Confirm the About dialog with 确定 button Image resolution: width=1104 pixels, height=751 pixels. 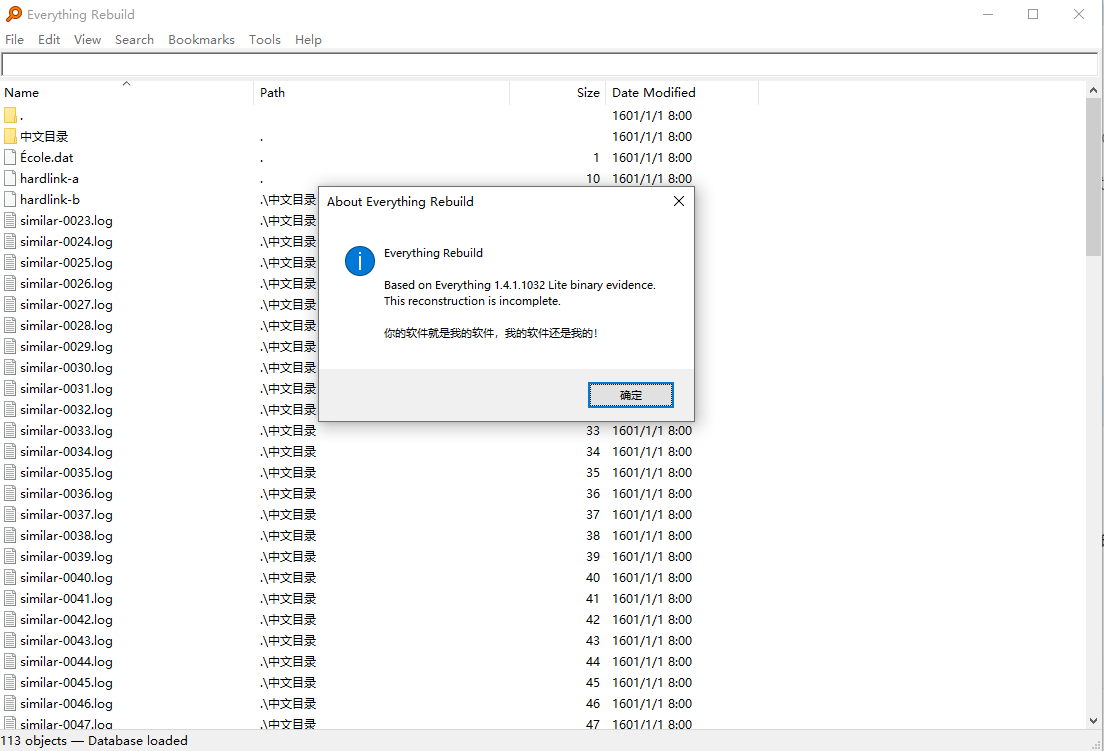click(x=631, y=395)
